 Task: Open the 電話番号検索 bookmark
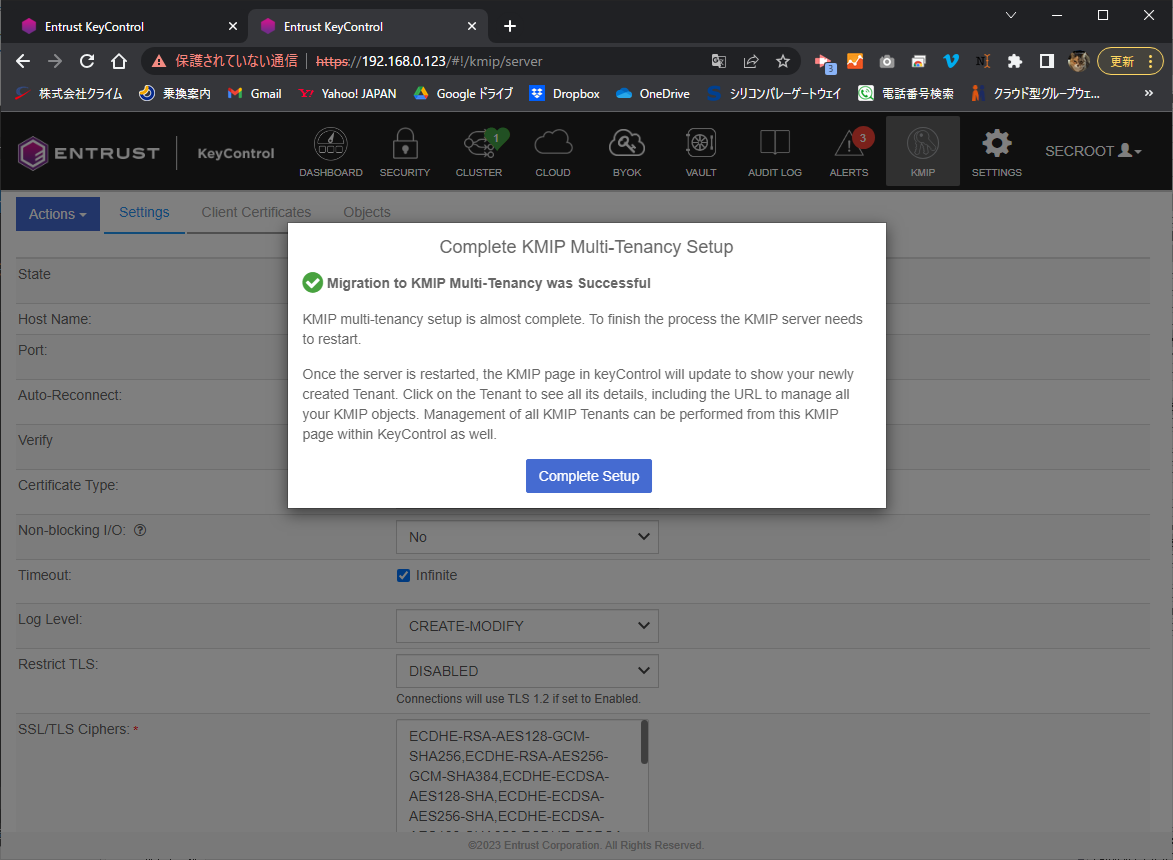(x=906, y=93)
